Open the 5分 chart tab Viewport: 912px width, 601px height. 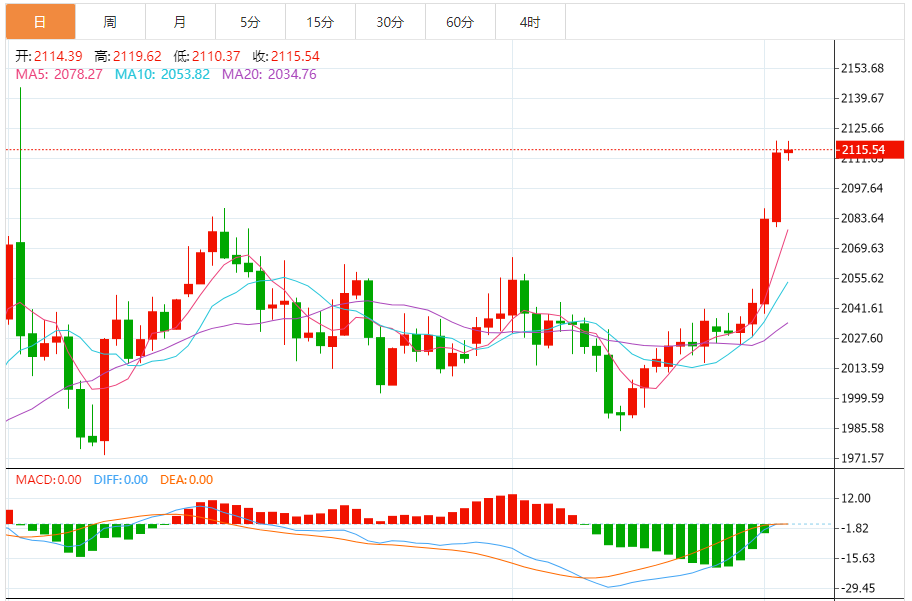click(x=250, y=22)
